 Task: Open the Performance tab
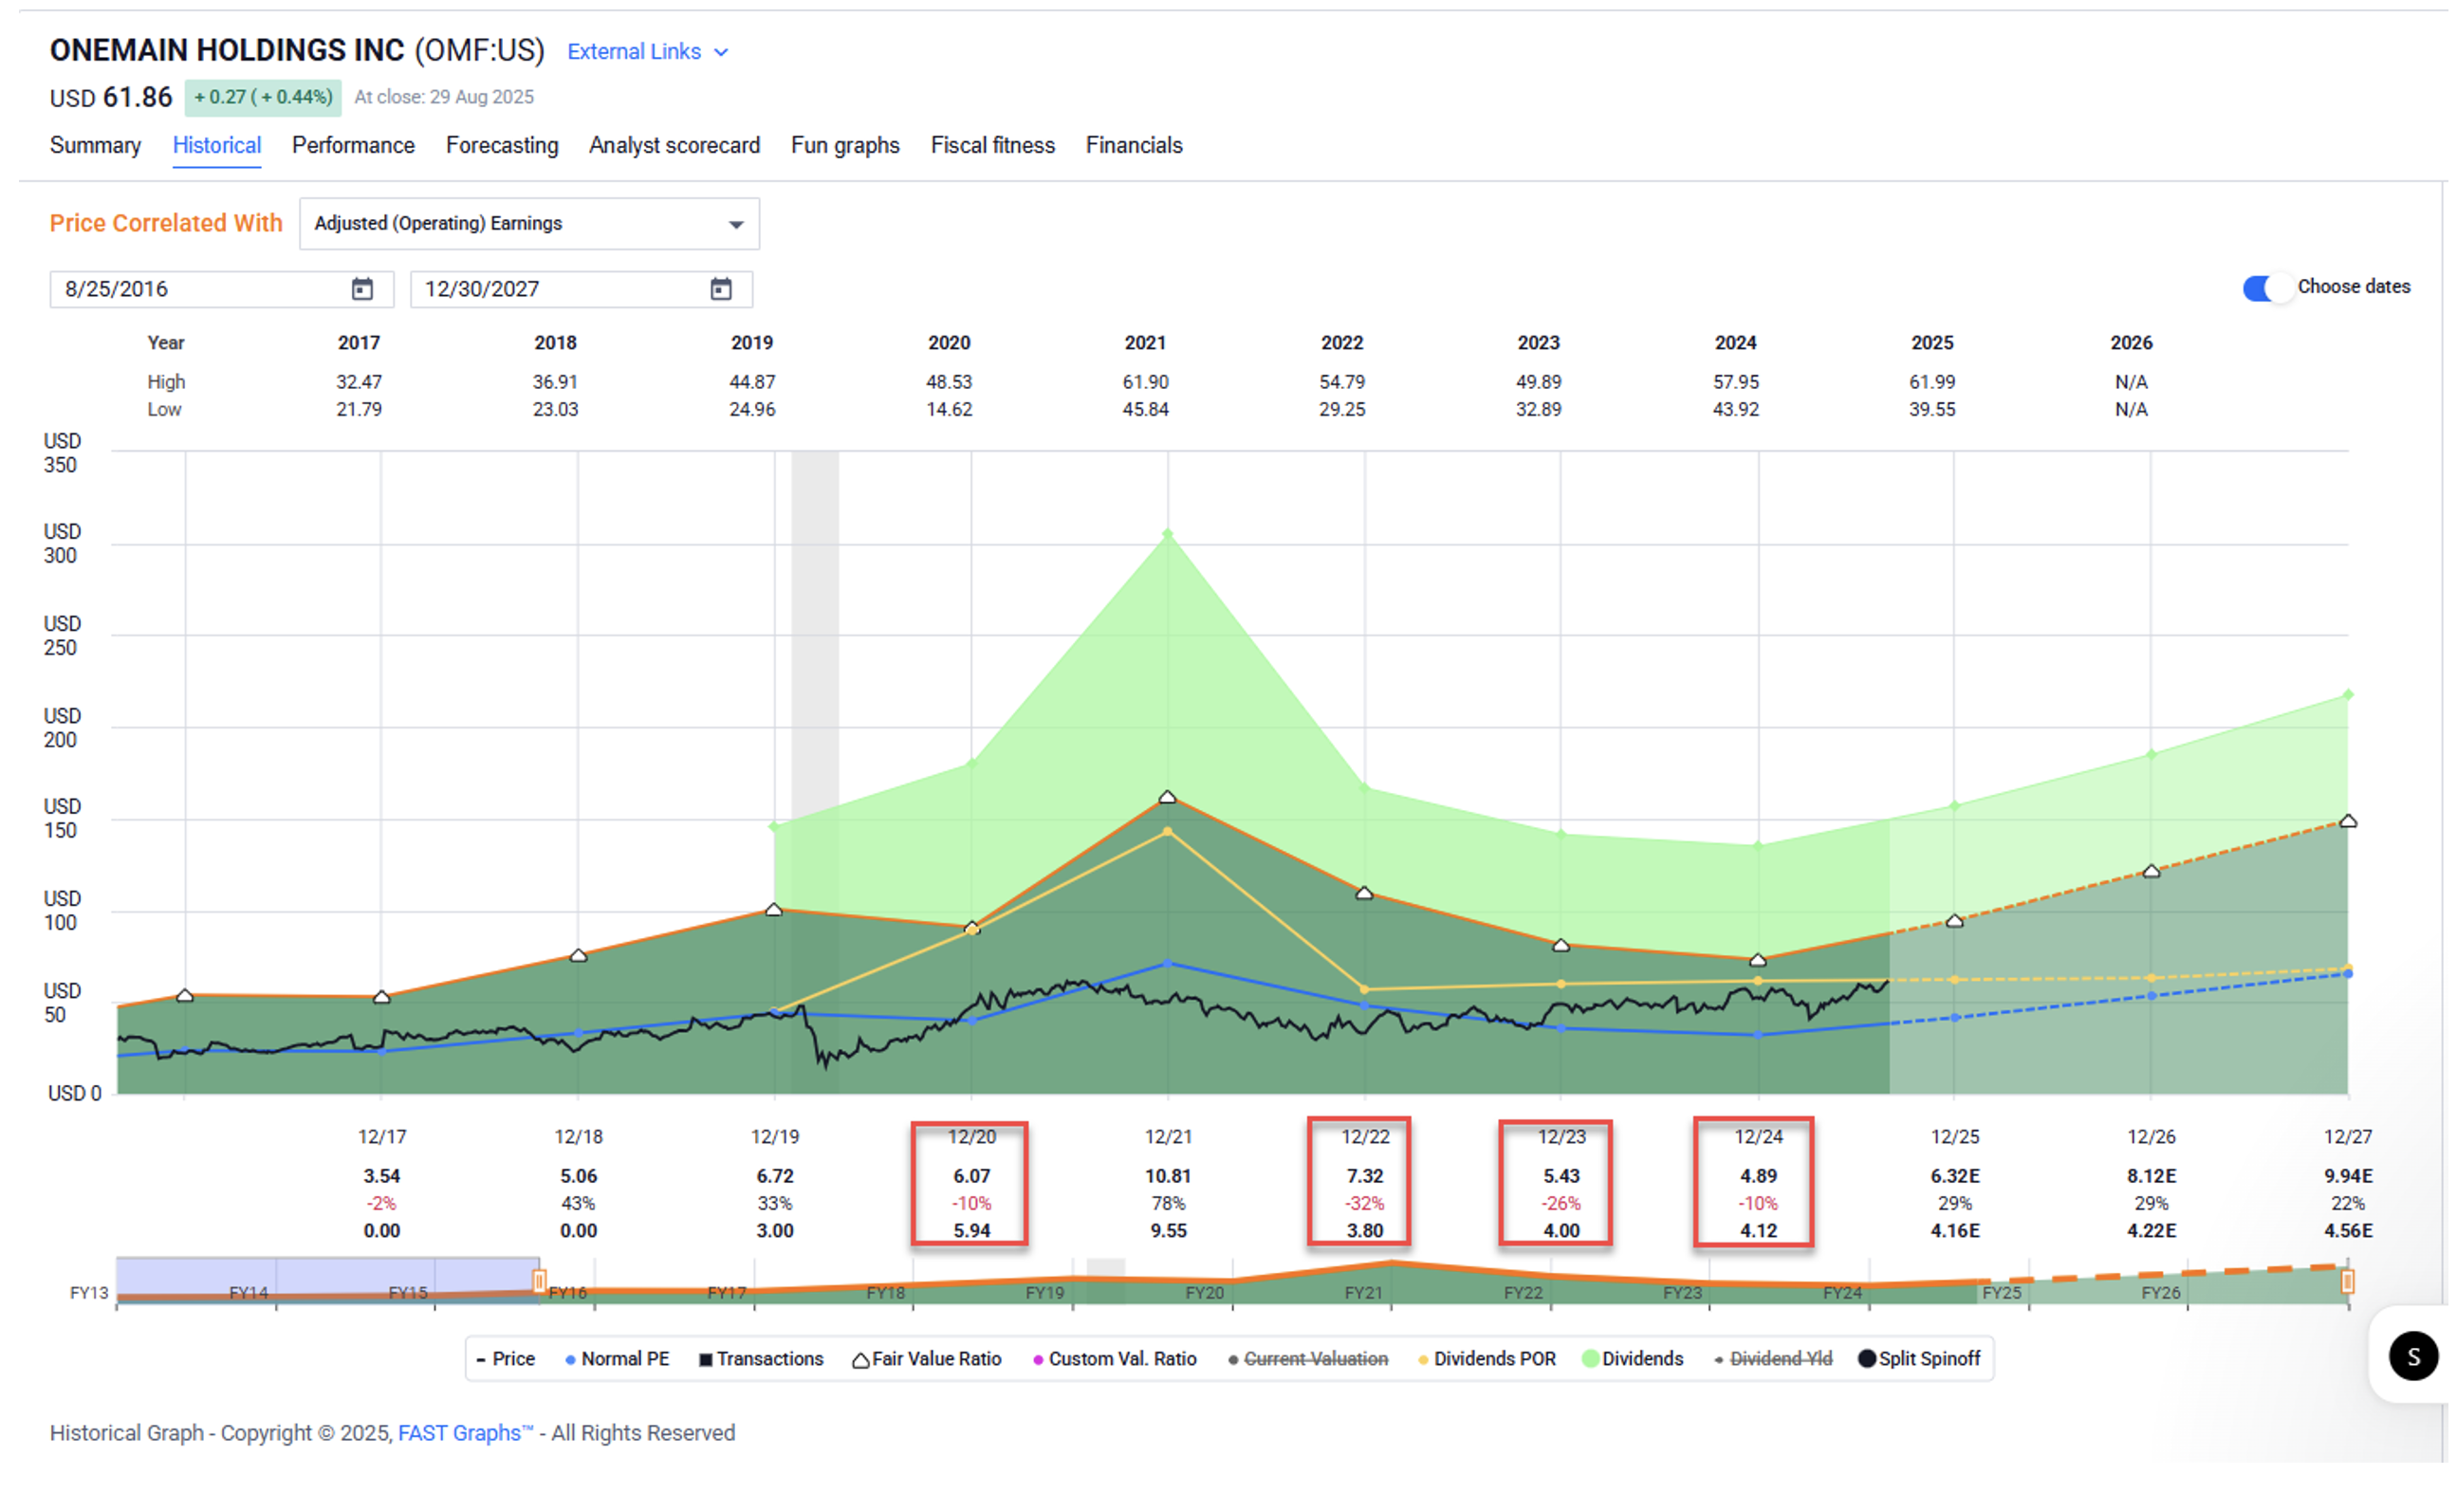353,145
